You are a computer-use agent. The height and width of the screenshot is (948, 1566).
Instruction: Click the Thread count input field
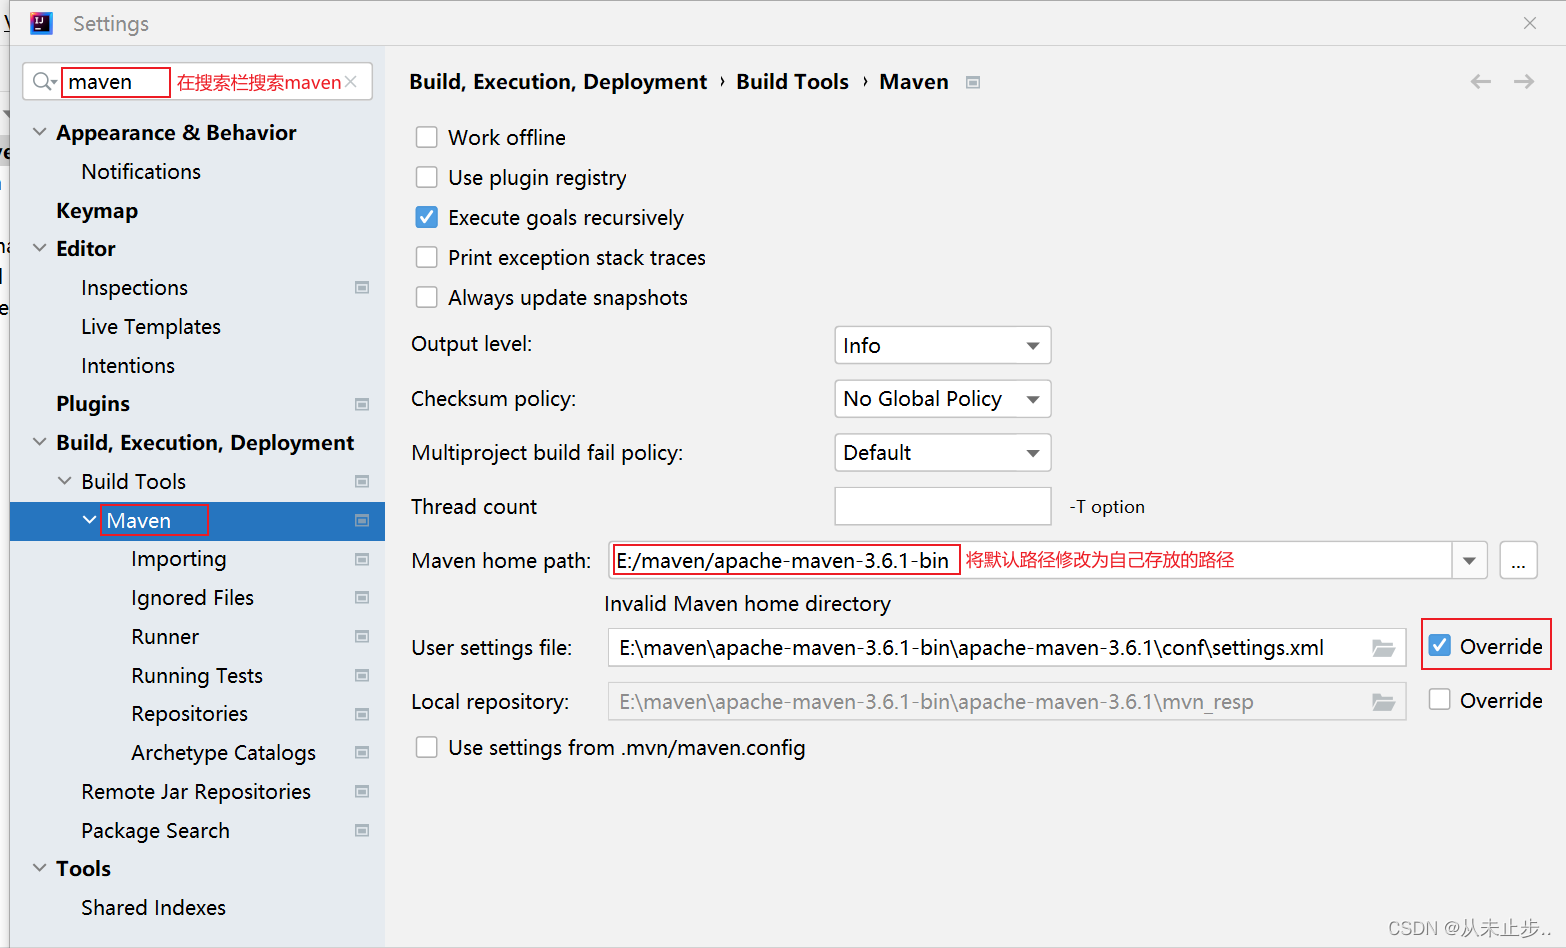(943, 506)
